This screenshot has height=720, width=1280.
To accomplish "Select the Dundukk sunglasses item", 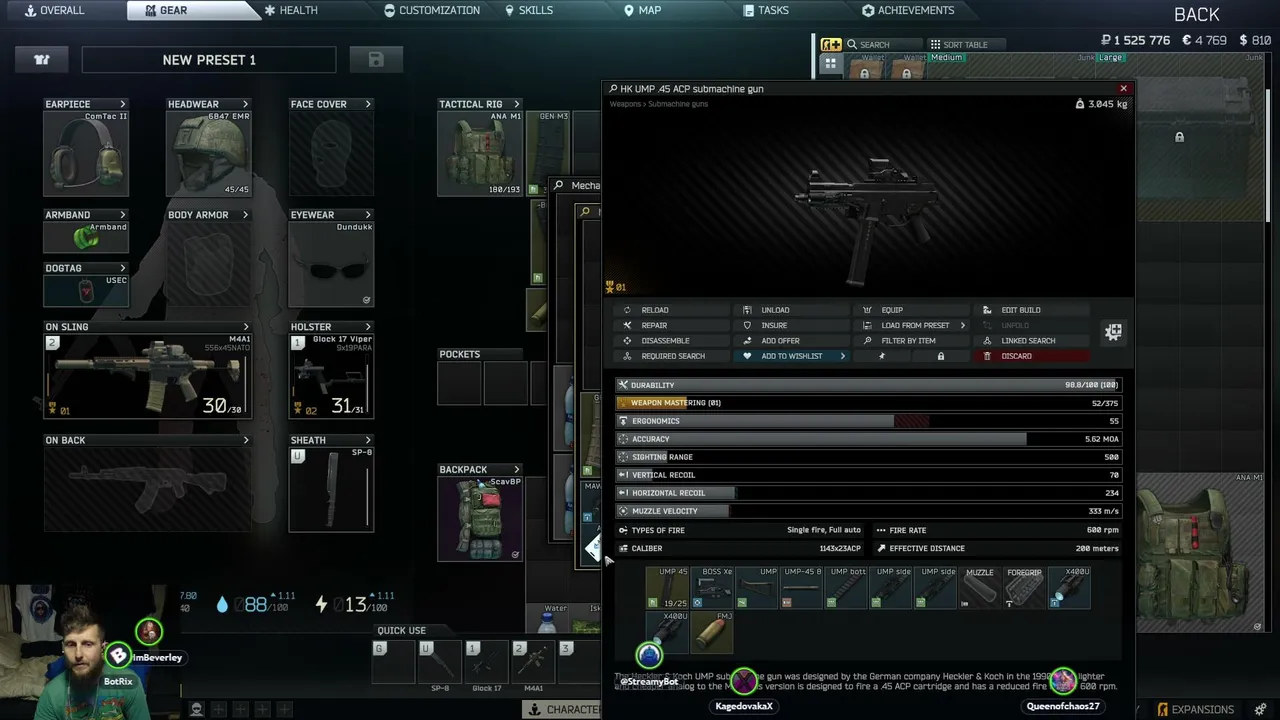I will [331, 264].
